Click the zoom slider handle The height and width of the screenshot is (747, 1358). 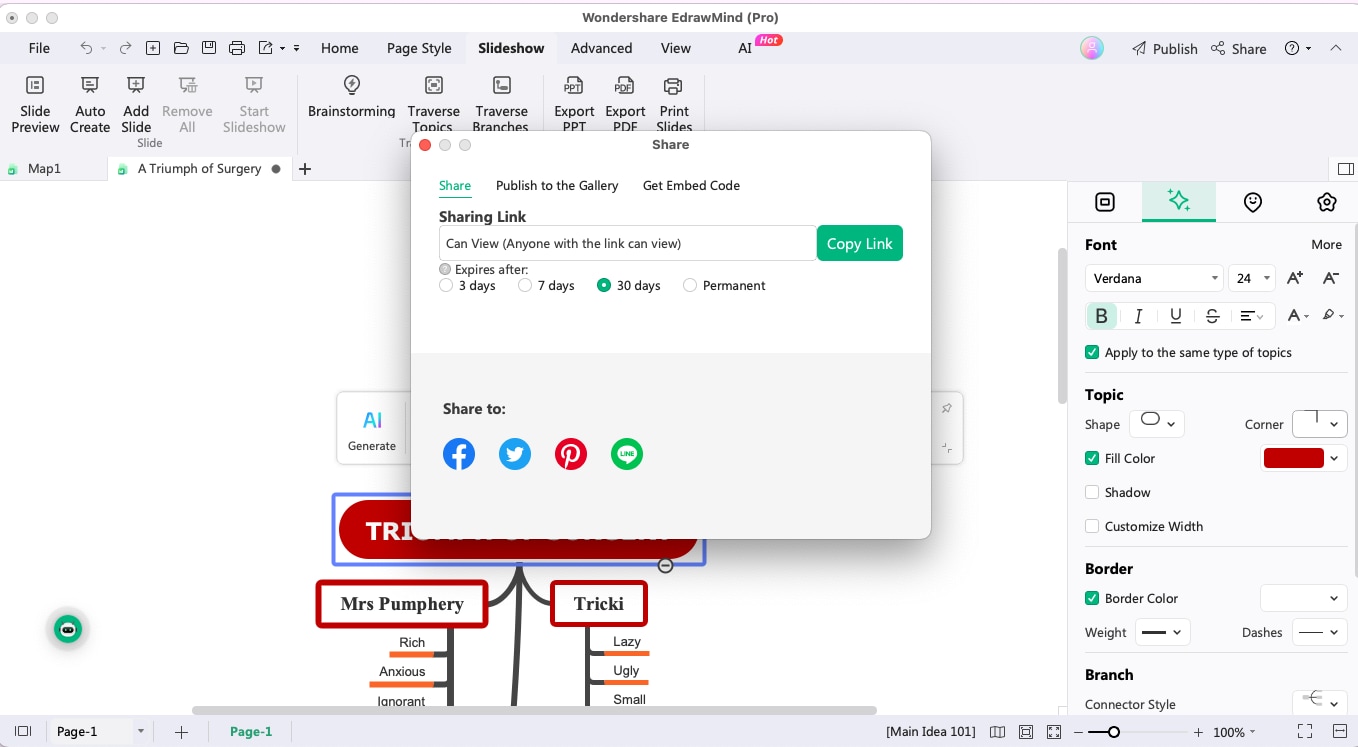[x=1114, y=732]
